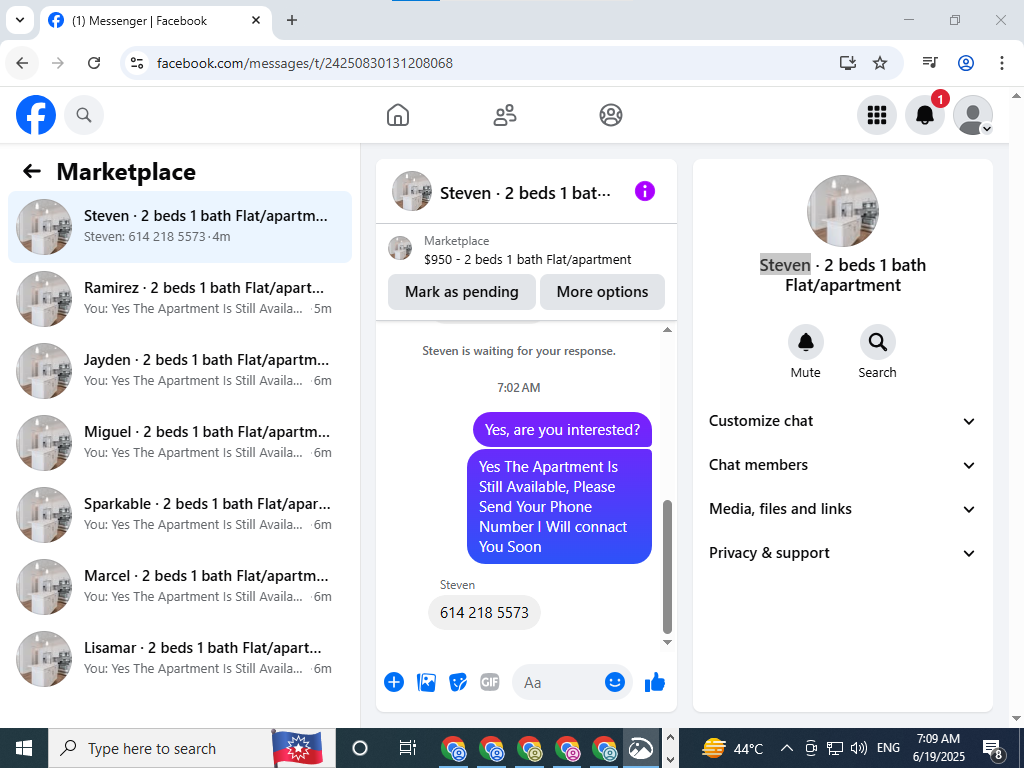Open site information icon in address bar
The width and height of the screenshot is (1024, 768).
click(136, 63)
